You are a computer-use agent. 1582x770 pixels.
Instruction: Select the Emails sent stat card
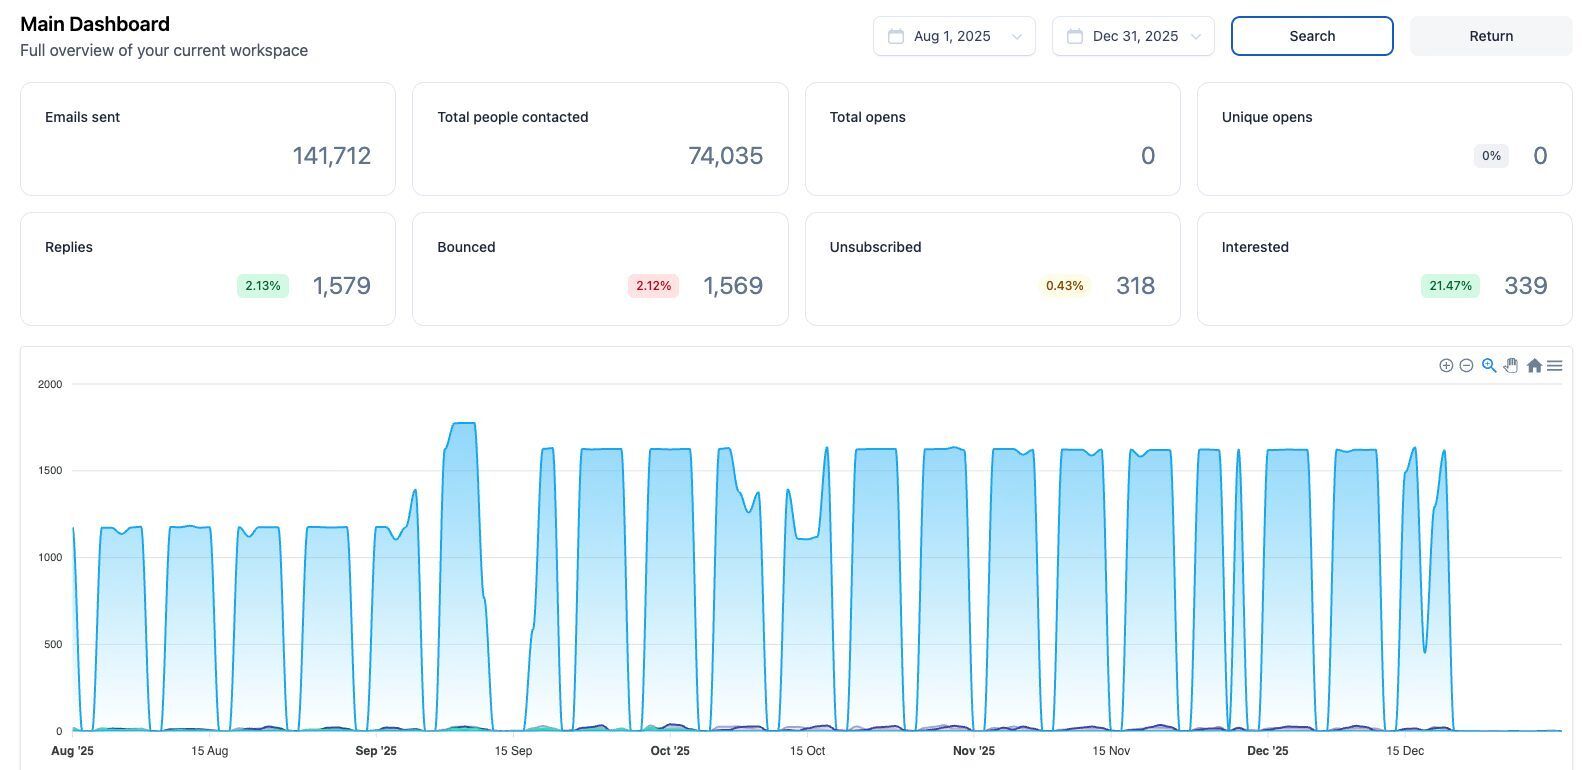208,139
